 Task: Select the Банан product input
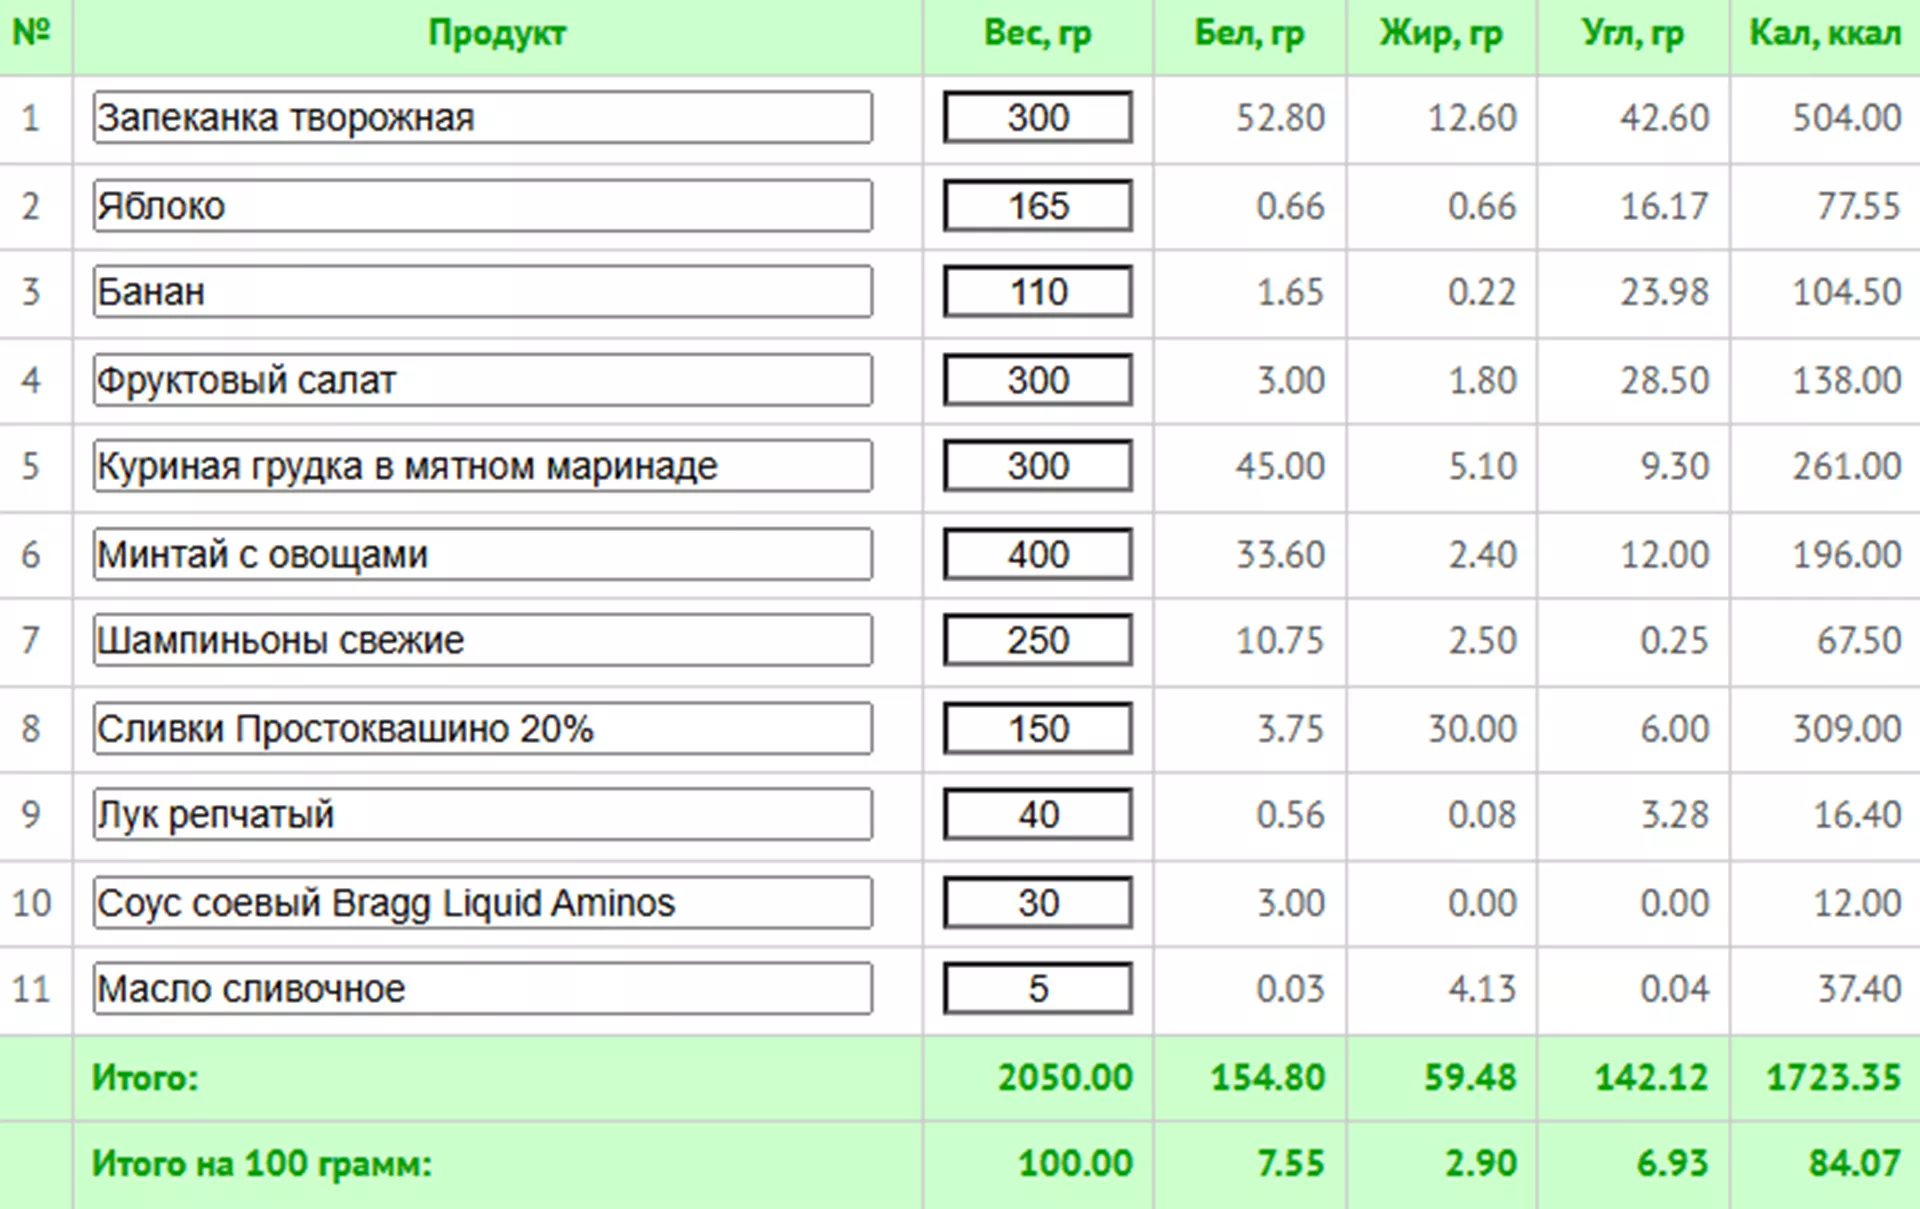(x=482, y=292)
